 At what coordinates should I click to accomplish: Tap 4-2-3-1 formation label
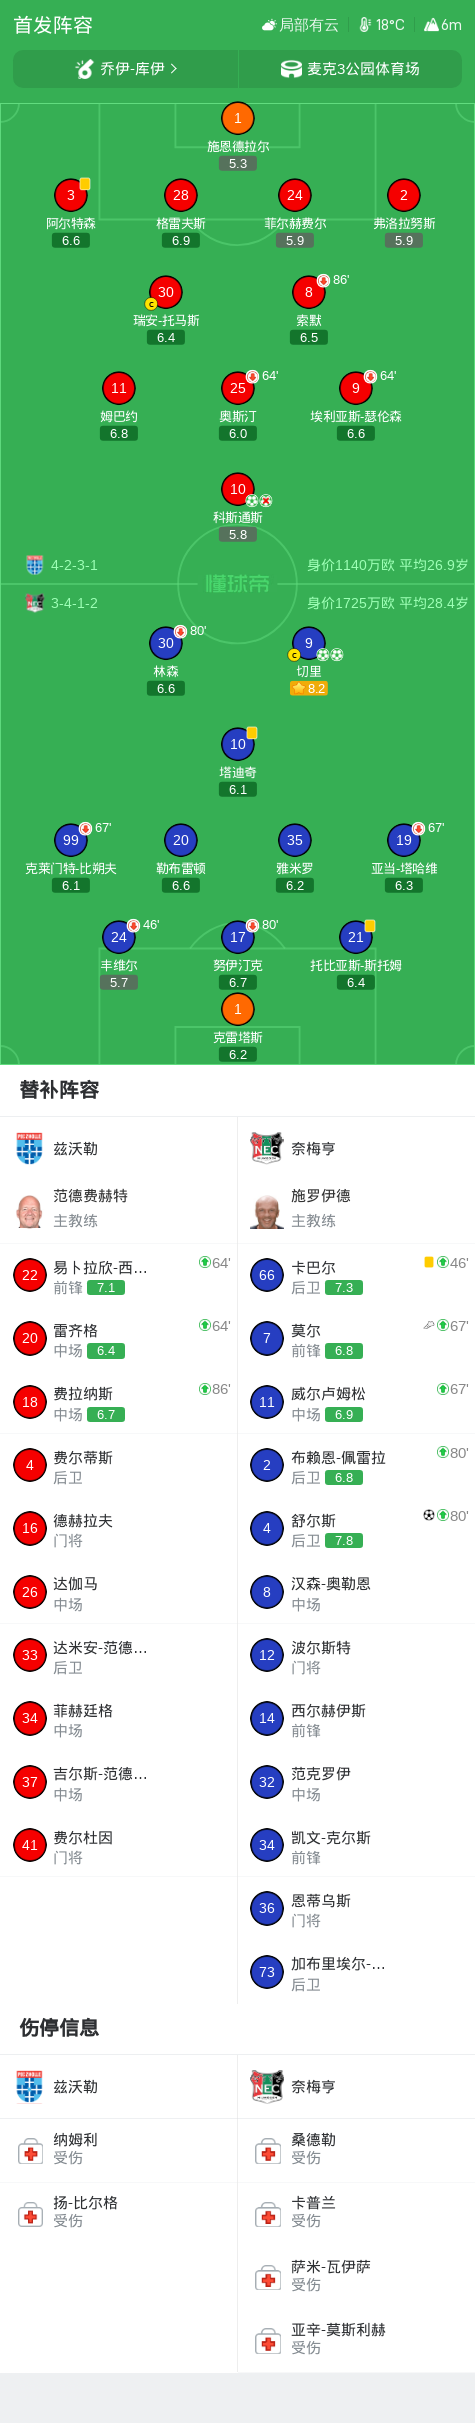coord(74,565)
